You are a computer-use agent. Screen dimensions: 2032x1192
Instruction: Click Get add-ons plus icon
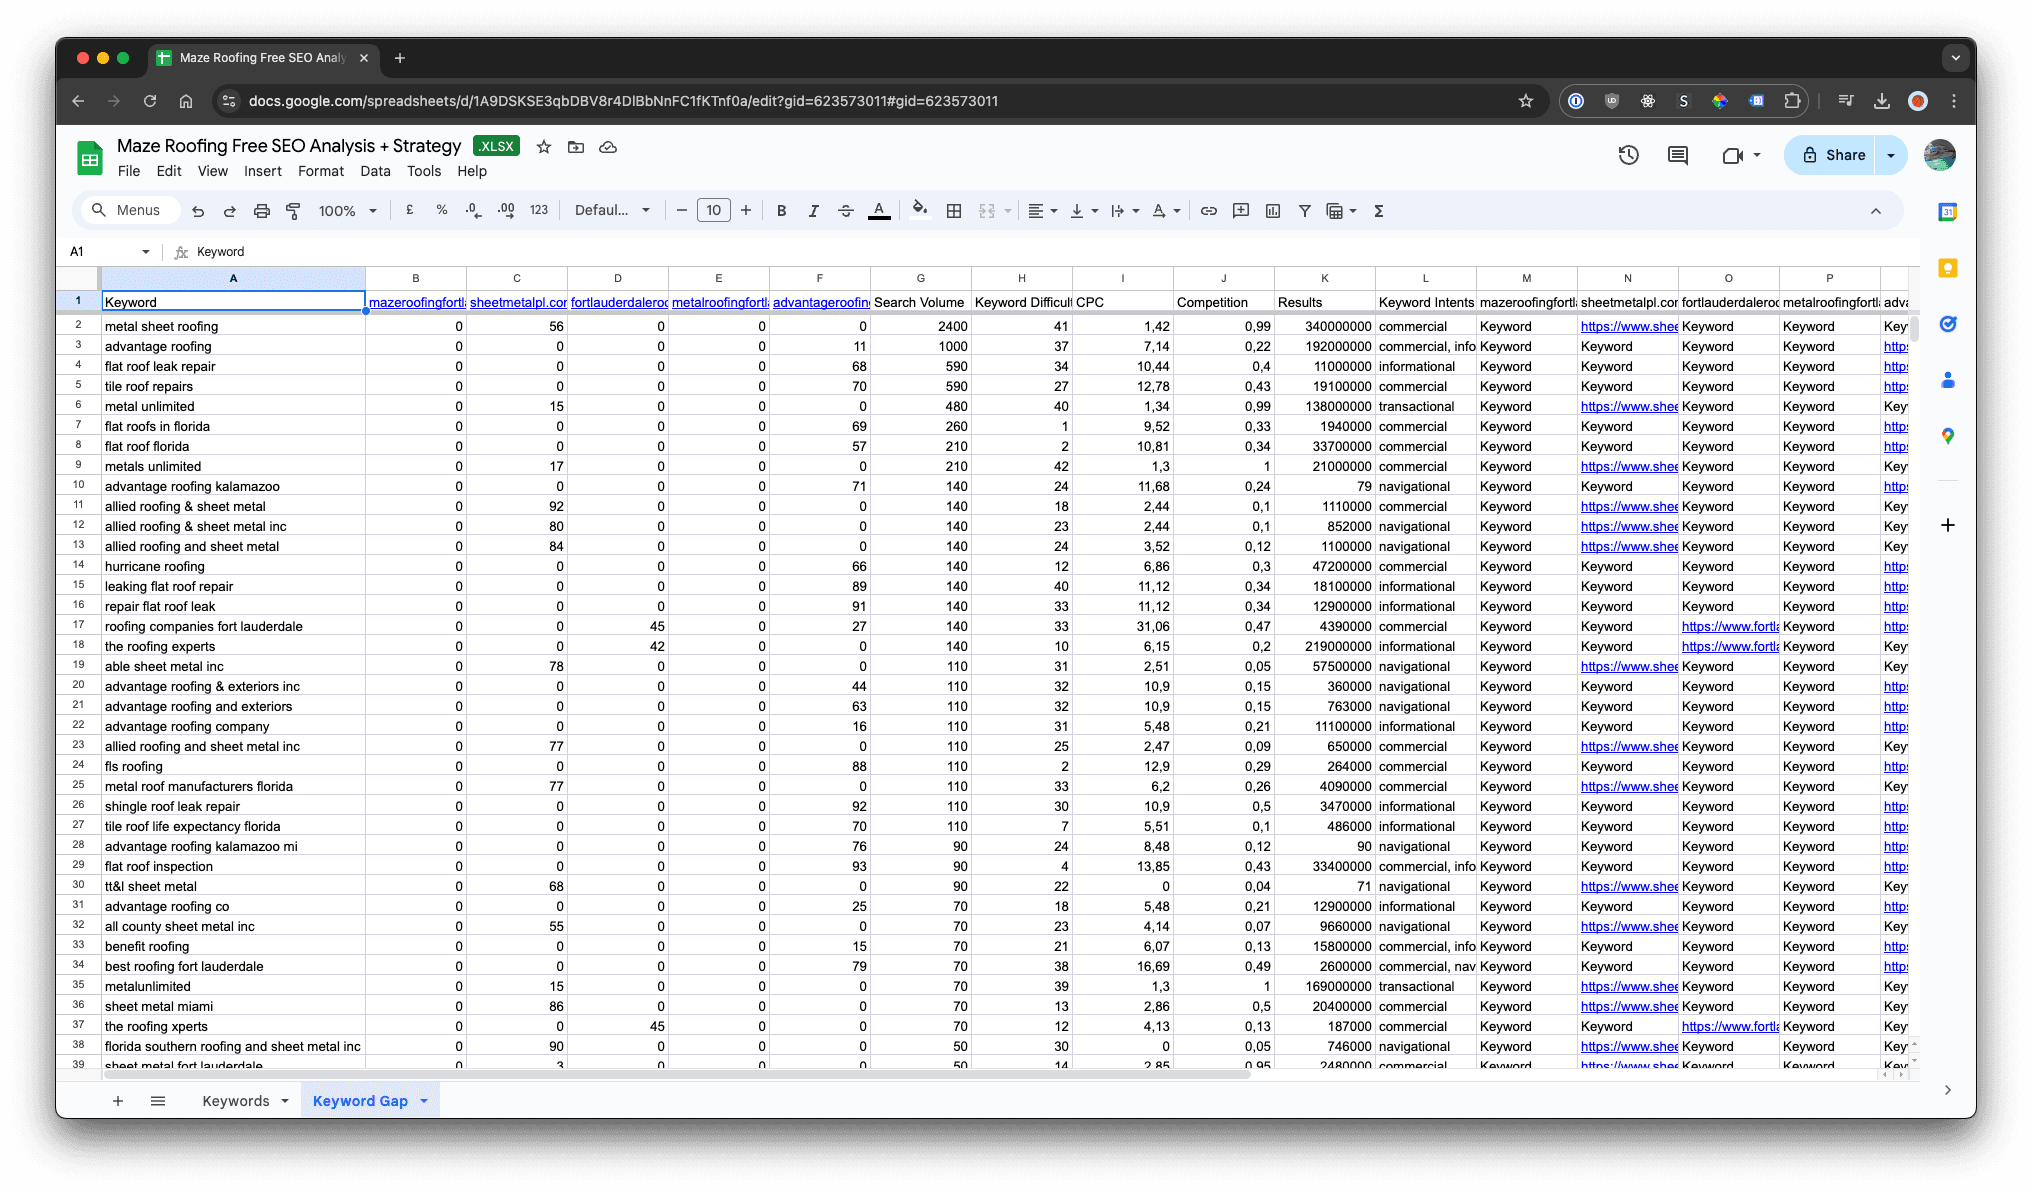[1947, 525]
